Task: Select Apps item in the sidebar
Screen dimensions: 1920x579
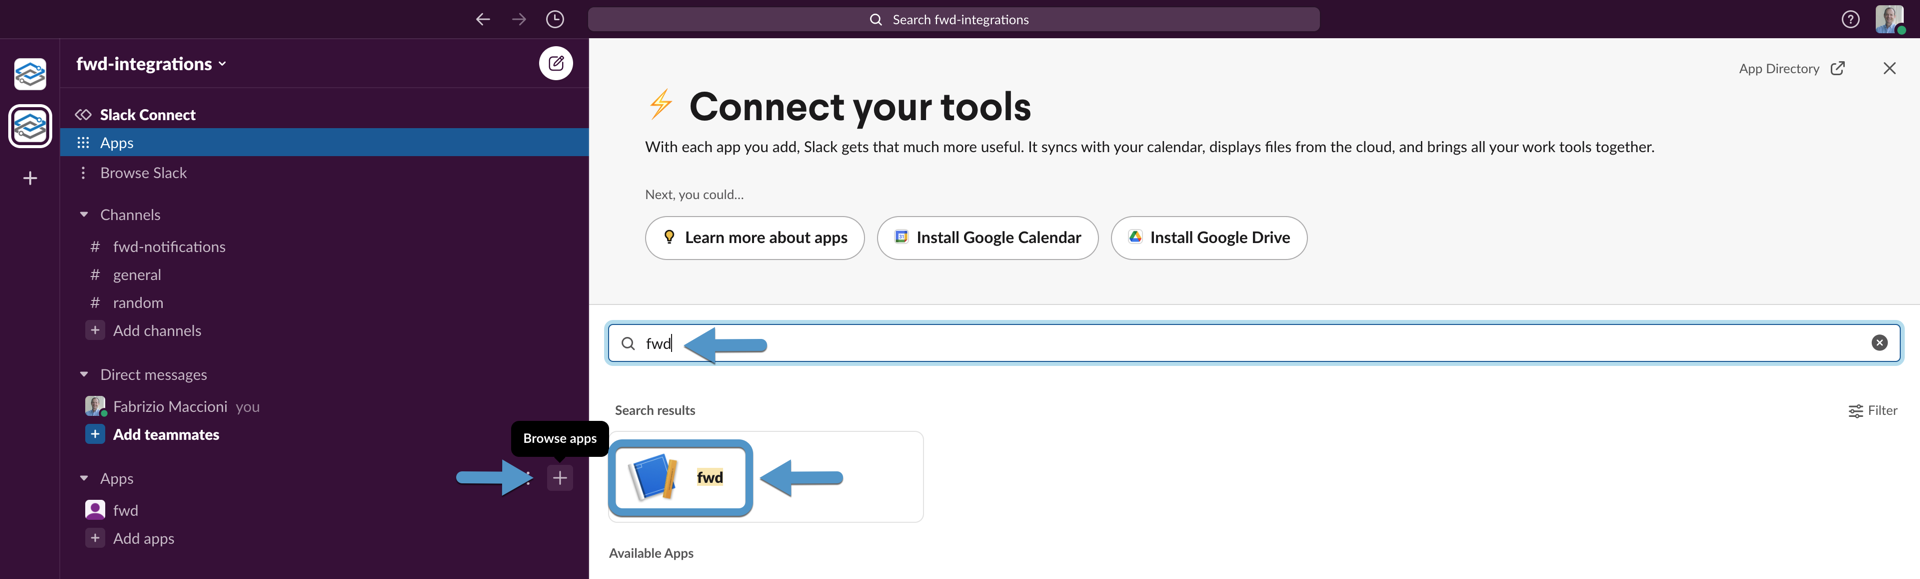Action: (324, 142)
